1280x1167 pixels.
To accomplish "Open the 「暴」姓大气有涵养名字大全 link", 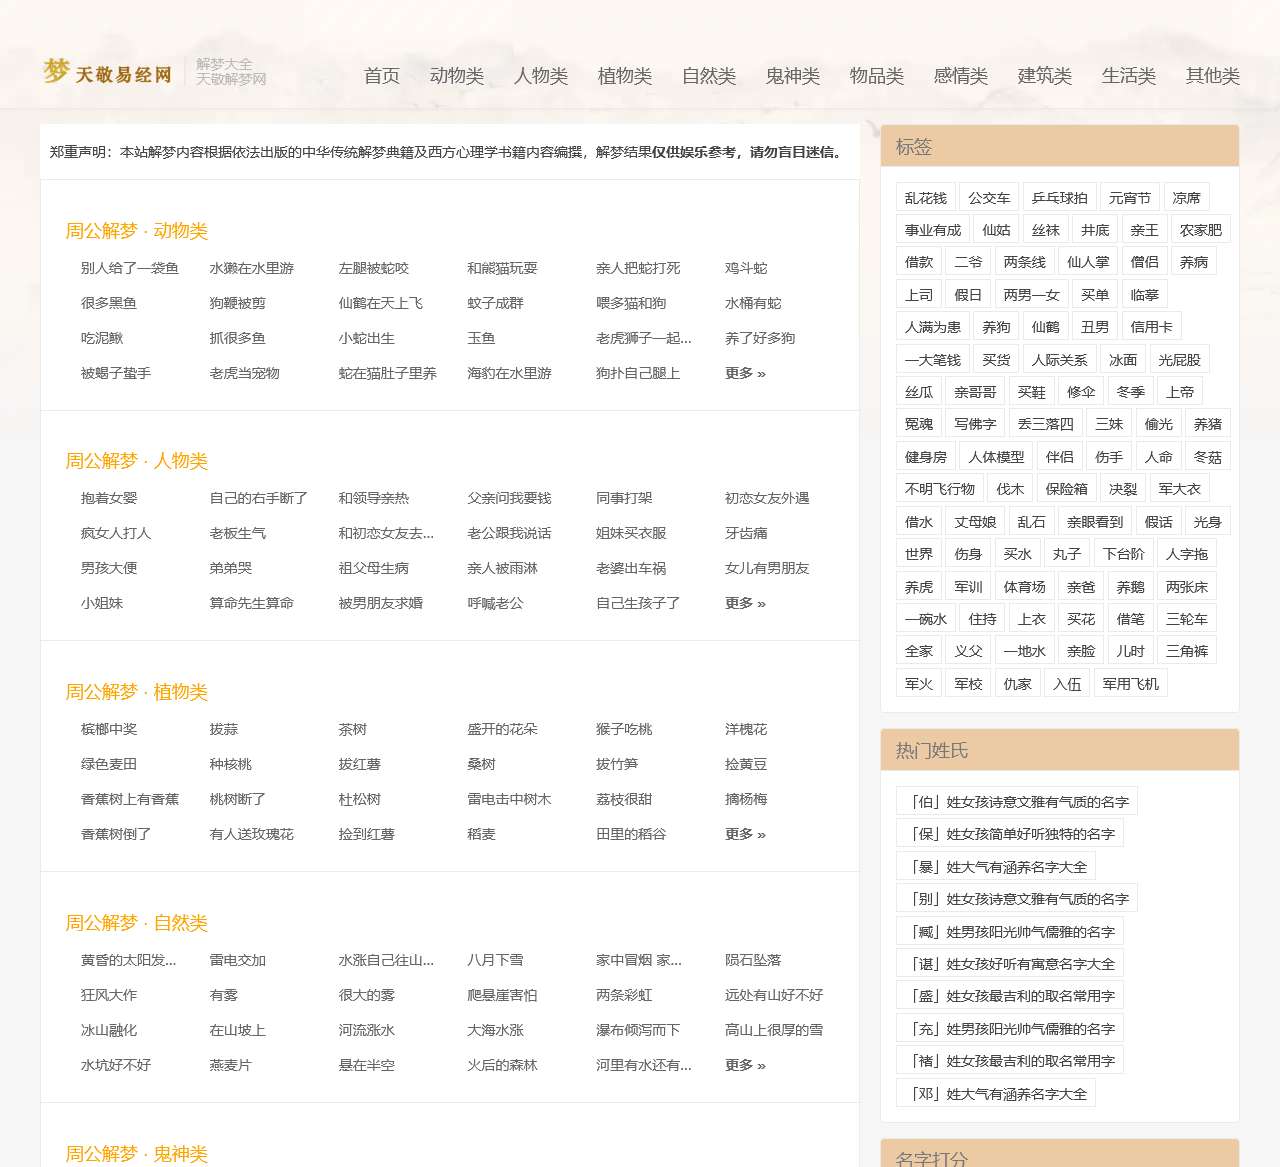I will coord(997,867).
